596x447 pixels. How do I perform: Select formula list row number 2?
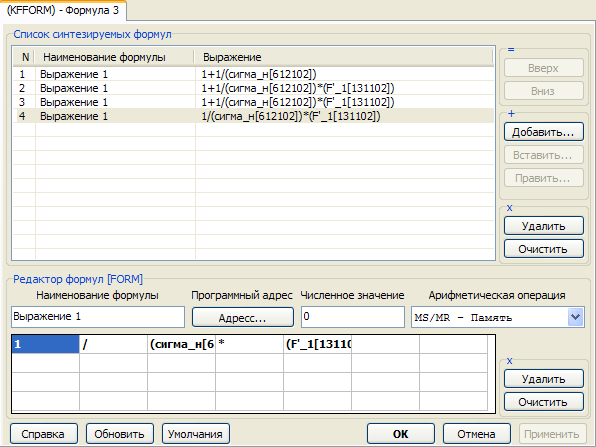coord(254,88)
